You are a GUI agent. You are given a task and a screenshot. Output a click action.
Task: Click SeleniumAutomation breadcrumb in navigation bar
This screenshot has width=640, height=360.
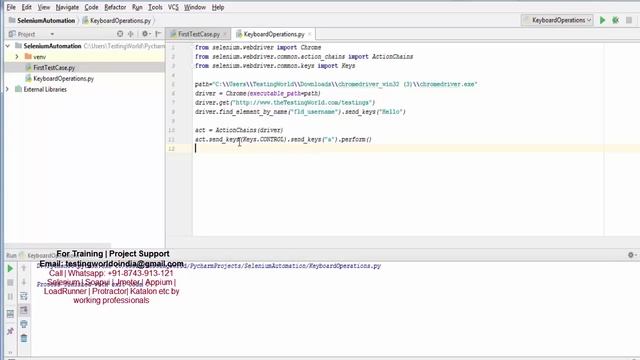(x=42, y=20)
